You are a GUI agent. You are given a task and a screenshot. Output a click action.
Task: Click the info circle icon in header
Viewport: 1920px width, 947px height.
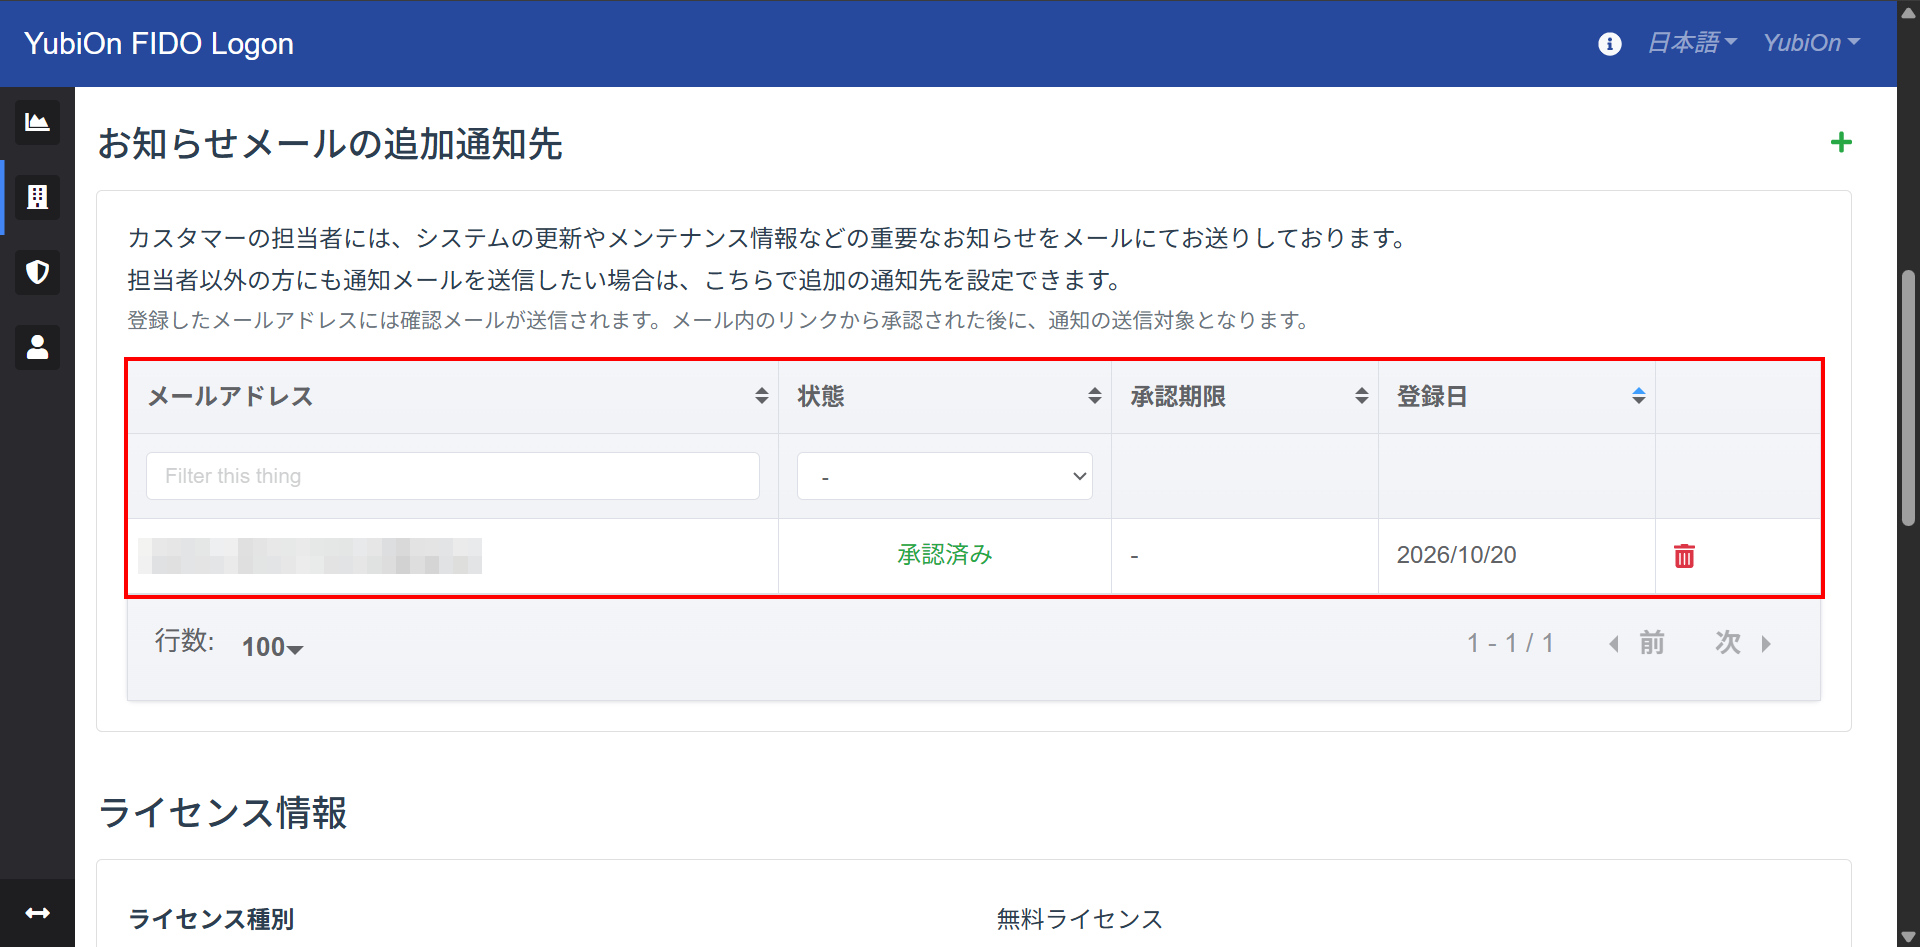coord(1609,44)
